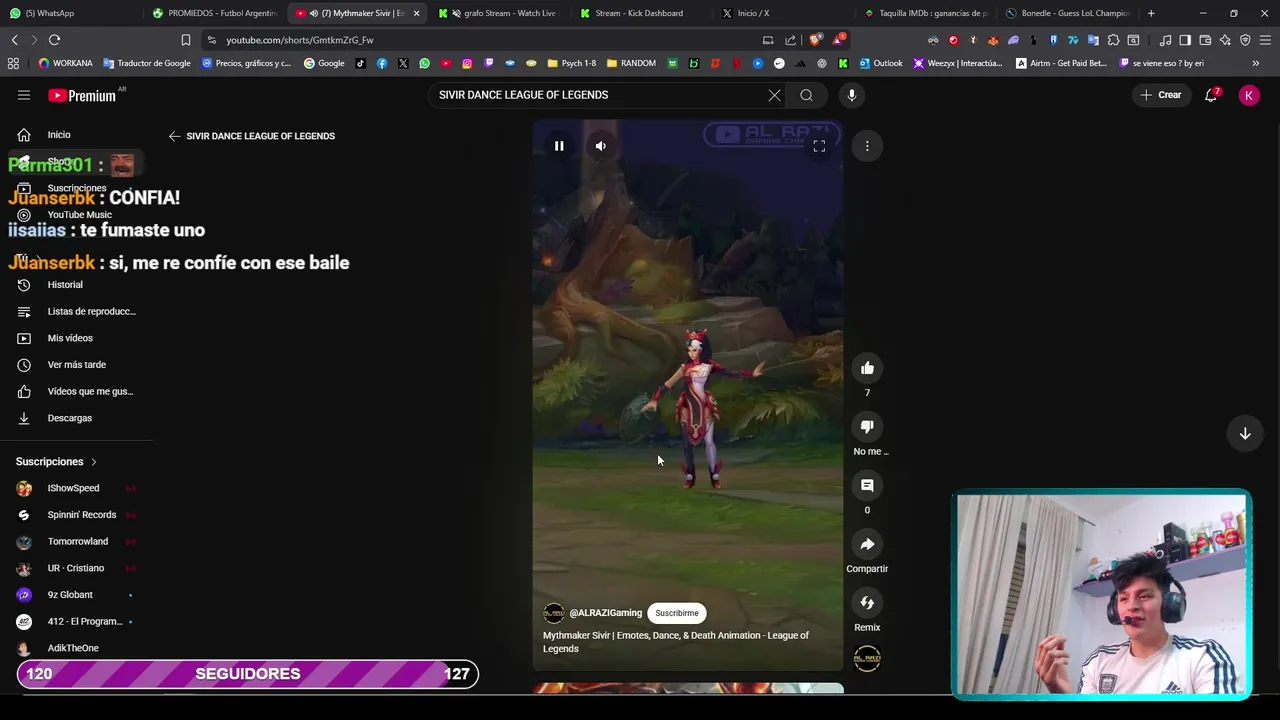Open the YouTube hamburger guide menu
The image size is (1280, 720).
23,95
